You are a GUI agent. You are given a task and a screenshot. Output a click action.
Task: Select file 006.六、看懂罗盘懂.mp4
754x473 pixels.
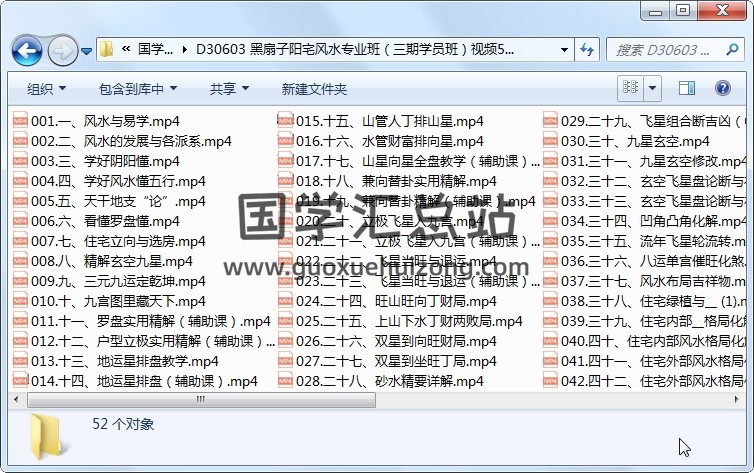click(x=97, y=221)
